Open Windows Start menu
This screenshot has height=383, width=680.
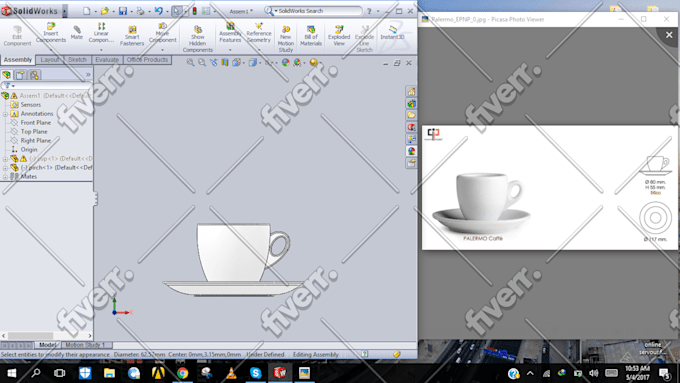pos(12,373)
